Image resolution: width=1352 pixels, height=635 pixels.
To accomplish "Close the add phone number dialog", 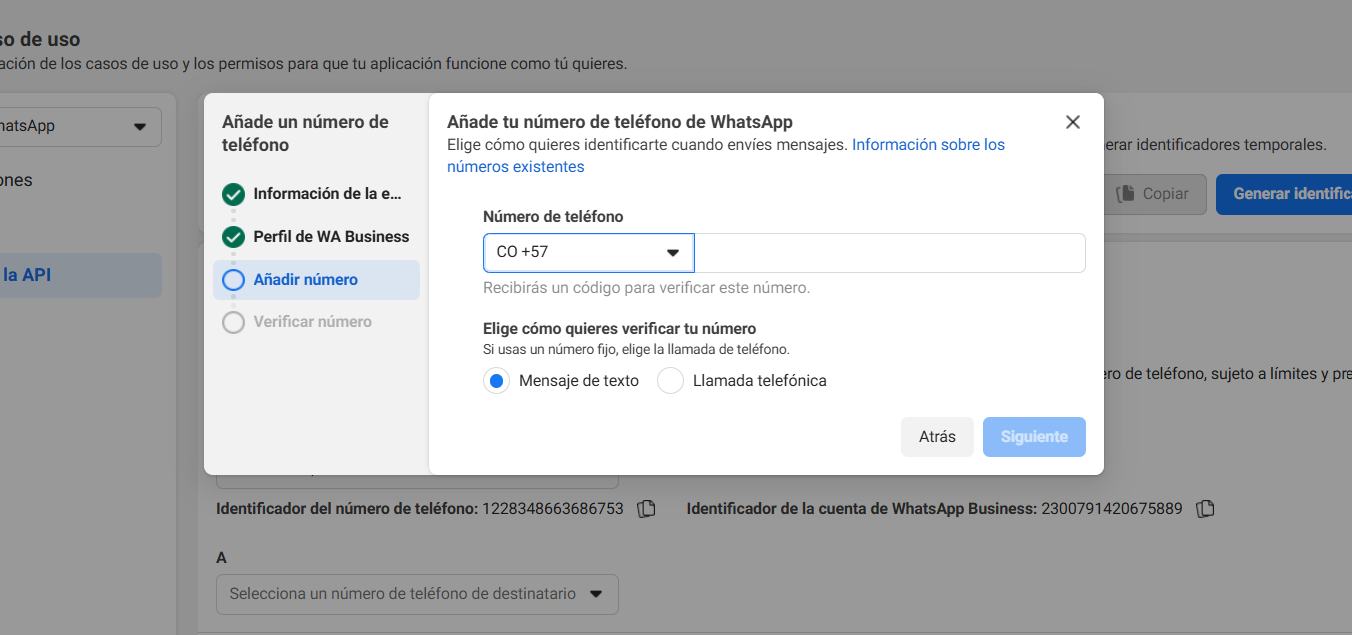I will 1073,122.
